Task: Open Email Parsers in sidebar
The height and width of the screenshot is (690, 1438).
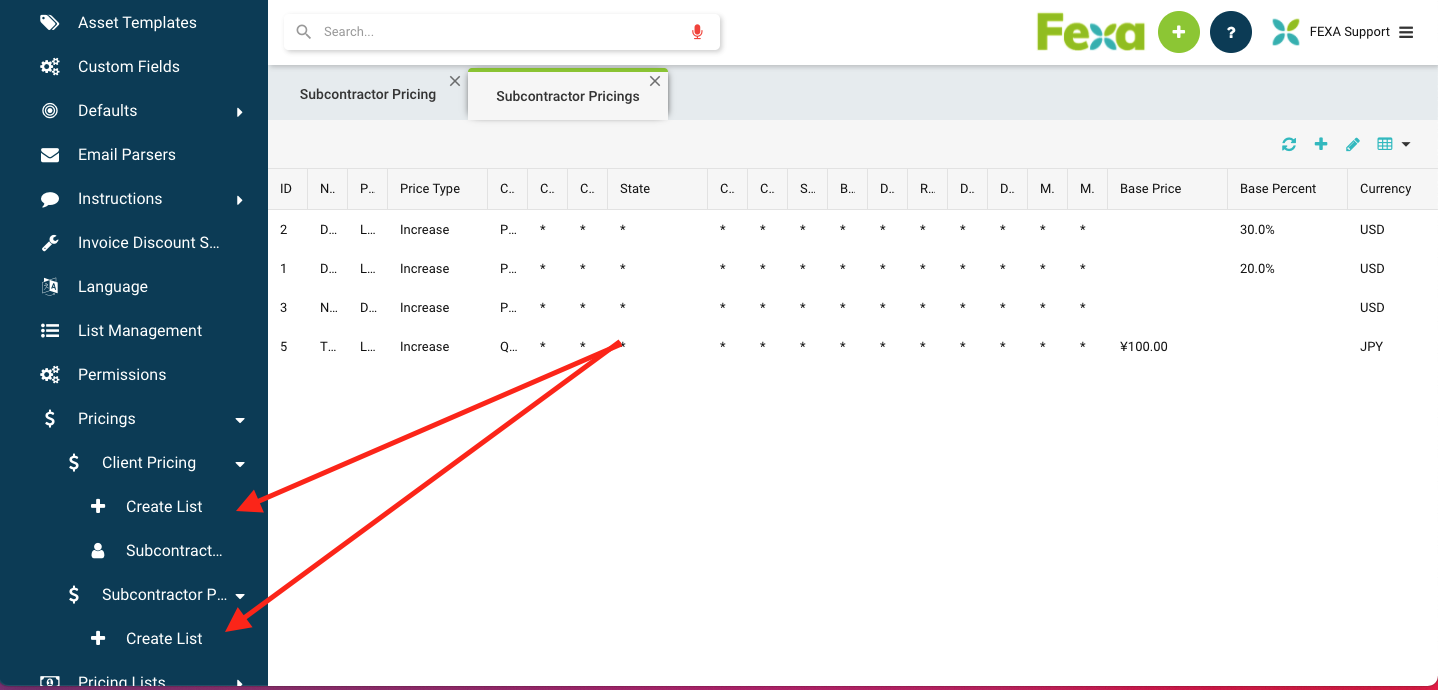Action: 126,155
